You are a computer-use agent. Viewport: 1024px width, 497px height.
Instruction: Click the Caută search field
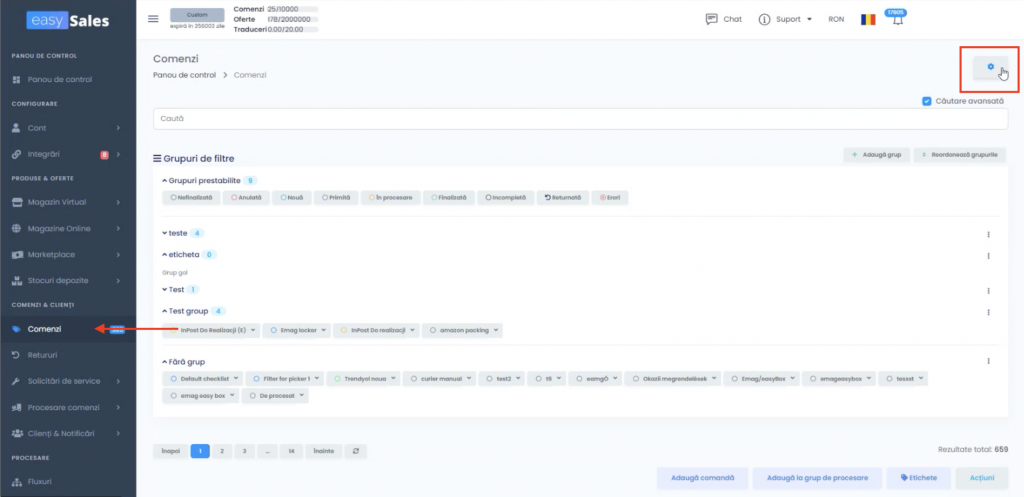(580, 119)
